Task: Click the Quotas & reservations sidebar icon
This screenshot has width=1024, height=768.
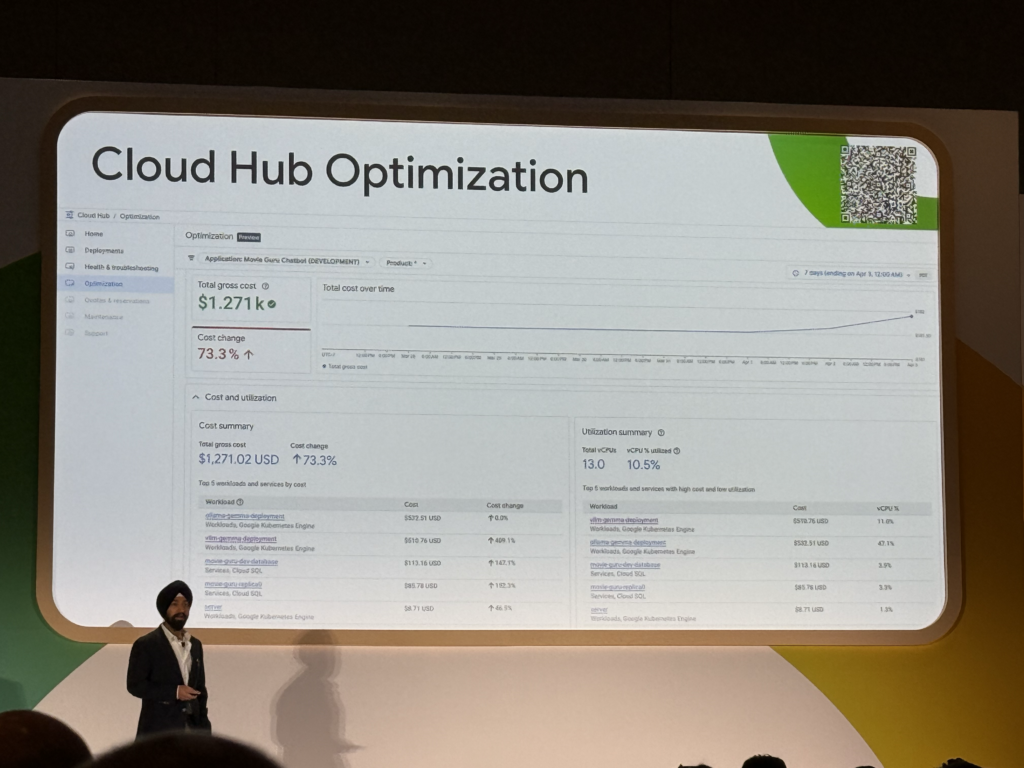Action: [x=70, y=300]
